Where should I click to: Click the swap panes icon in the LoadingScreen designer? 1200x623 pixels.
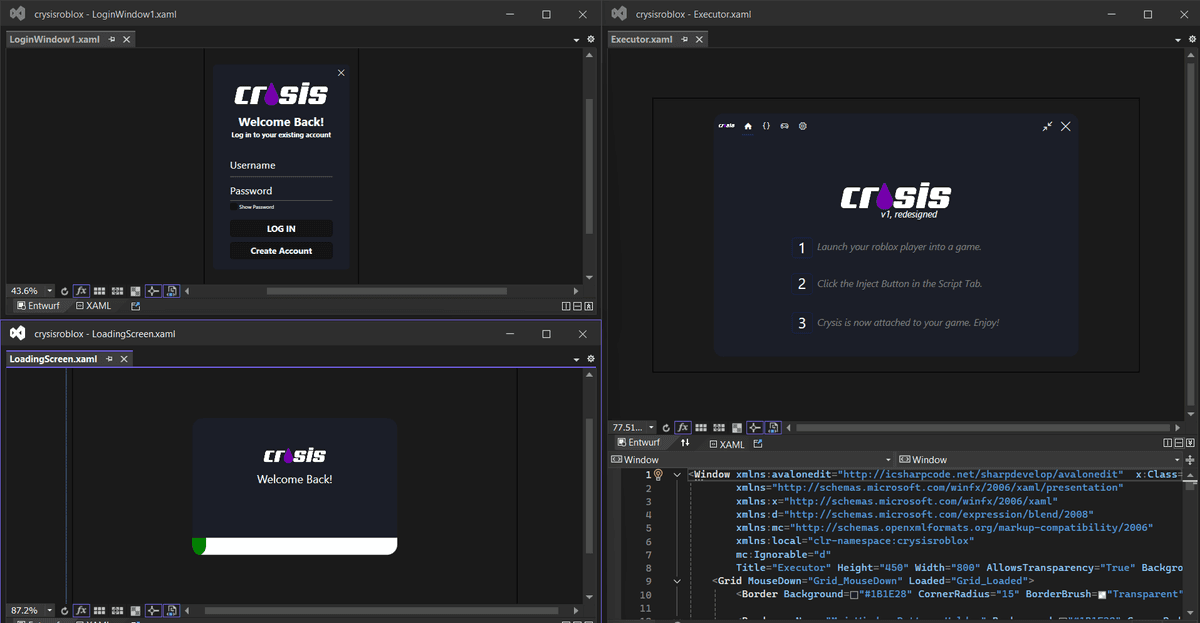[170, 610]
